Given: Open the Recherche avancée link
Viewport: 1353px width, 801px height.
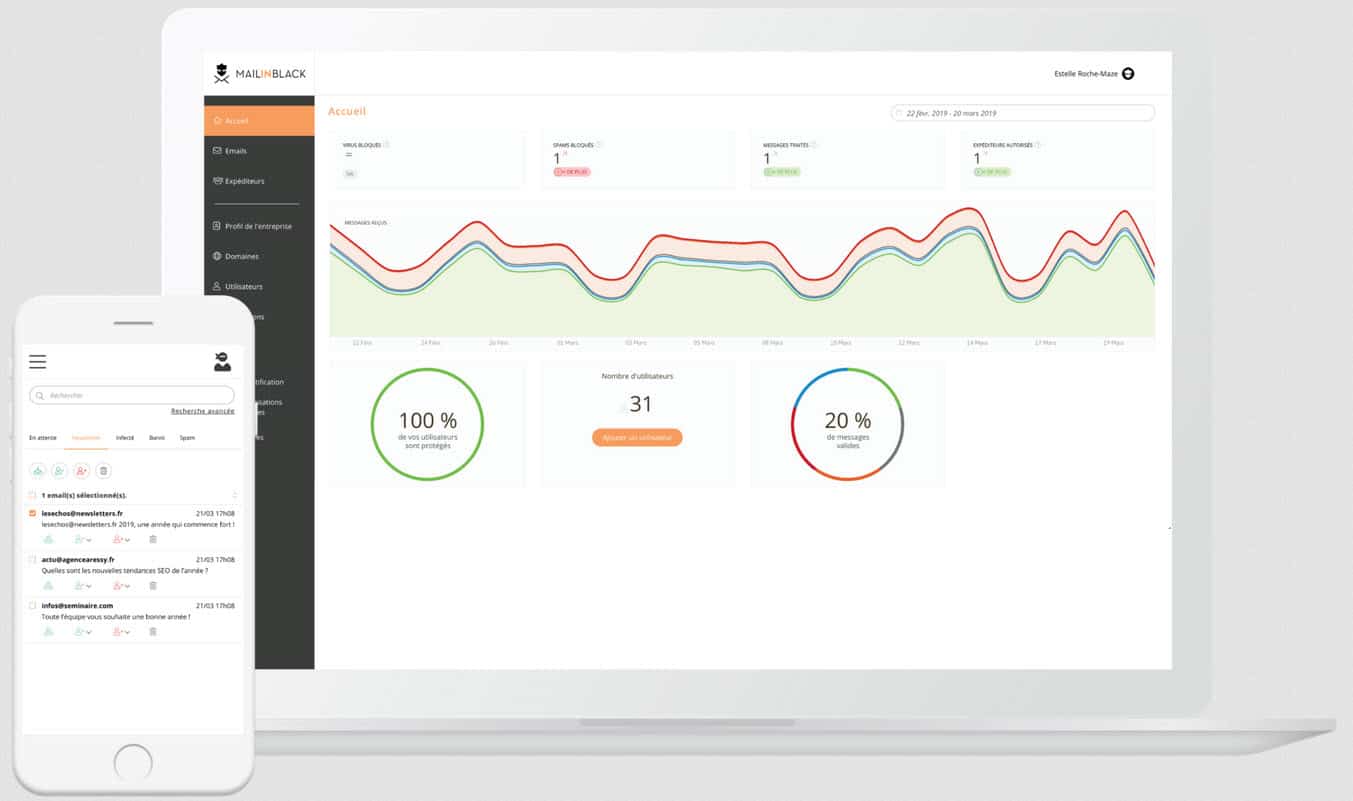Looking at the screenshot, I should (203, 411).
